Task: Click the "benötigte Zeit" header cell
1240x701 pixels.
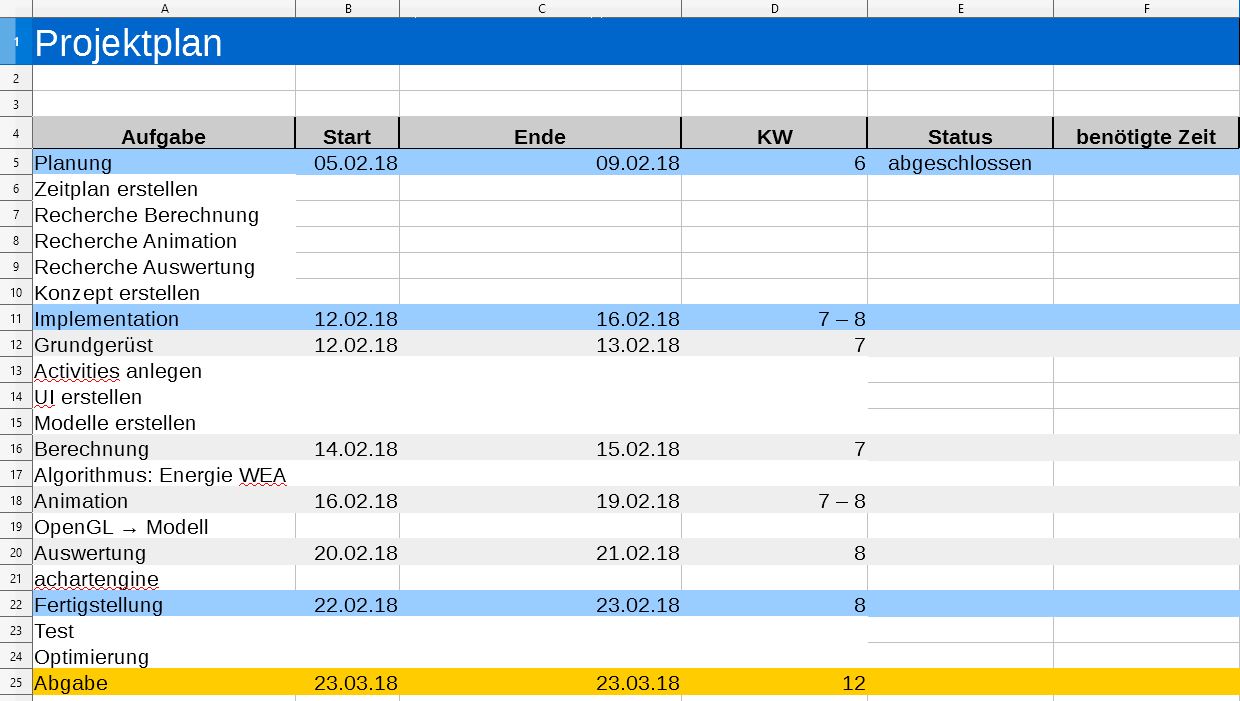Action: (1145, 137)
